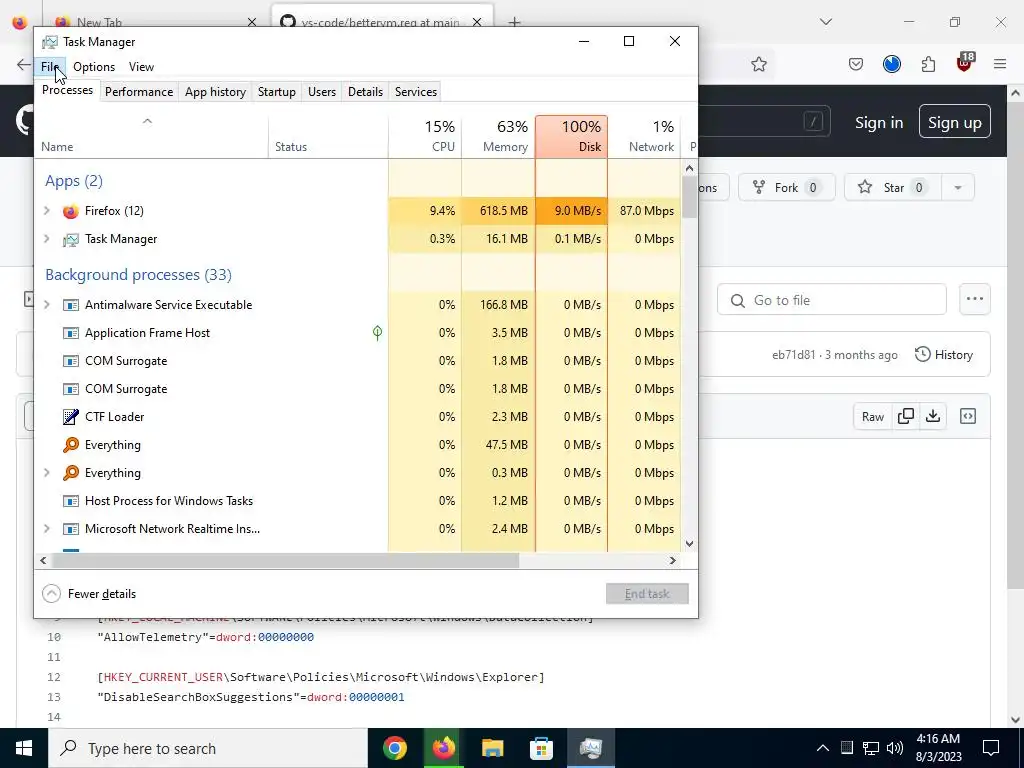Open the Pocket save icon in Firefox
This screenshot has height=768, width=1024.
point(856,64)
